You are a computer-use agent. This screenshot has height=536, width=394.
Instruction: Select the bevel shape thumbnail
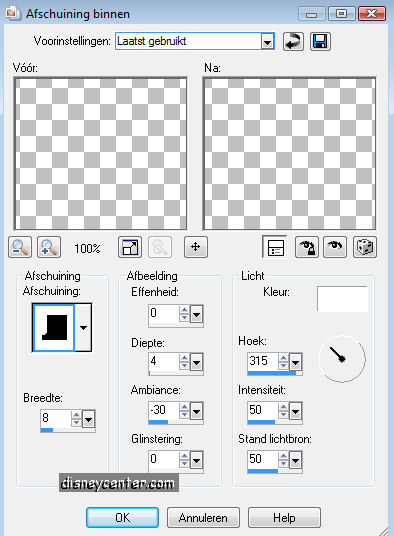pyautogui.click(x=54, y=327)
